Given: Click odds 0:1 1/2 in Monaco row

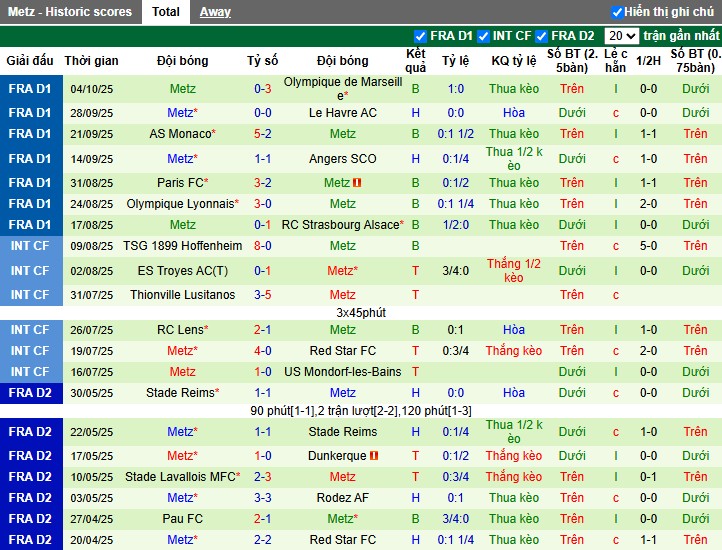Looking at the screenshot, I should pyautogui.click(x=456, y=134).
